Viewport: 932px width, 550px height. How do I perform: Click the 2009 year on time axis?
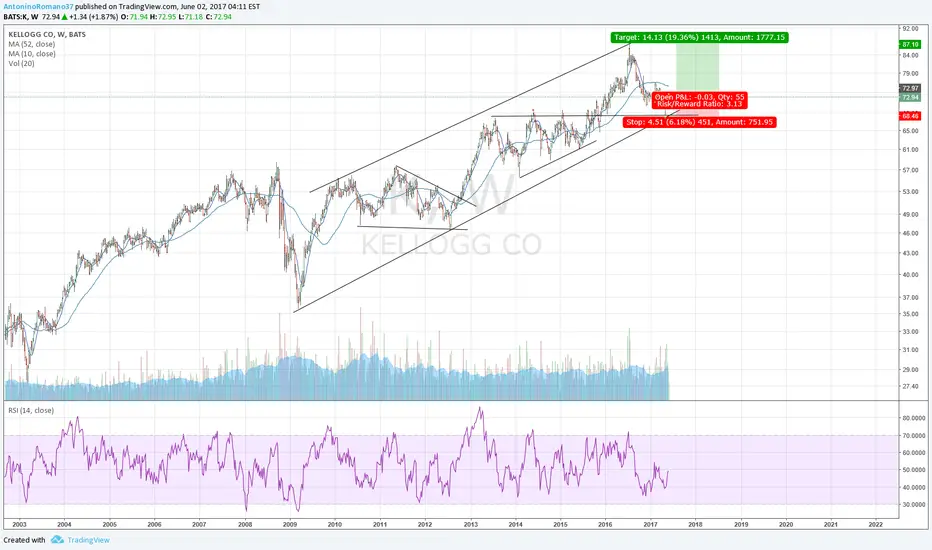[290, 524]
